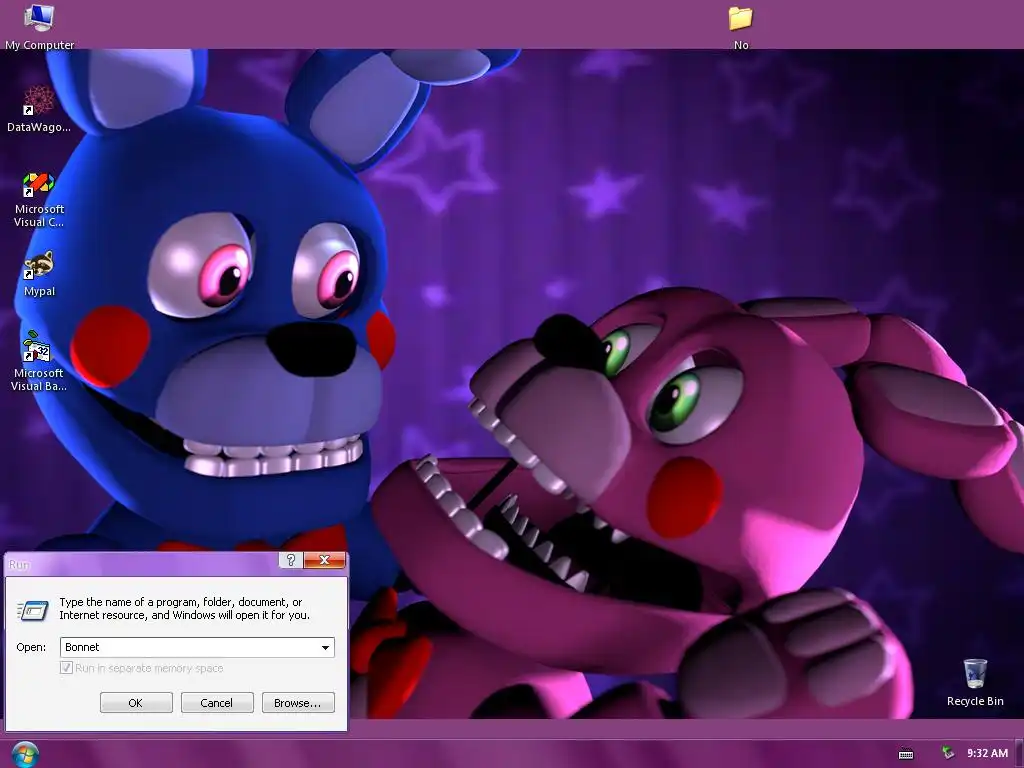Click the Browse... button
1024x768 pixels.
click(298, 703)
